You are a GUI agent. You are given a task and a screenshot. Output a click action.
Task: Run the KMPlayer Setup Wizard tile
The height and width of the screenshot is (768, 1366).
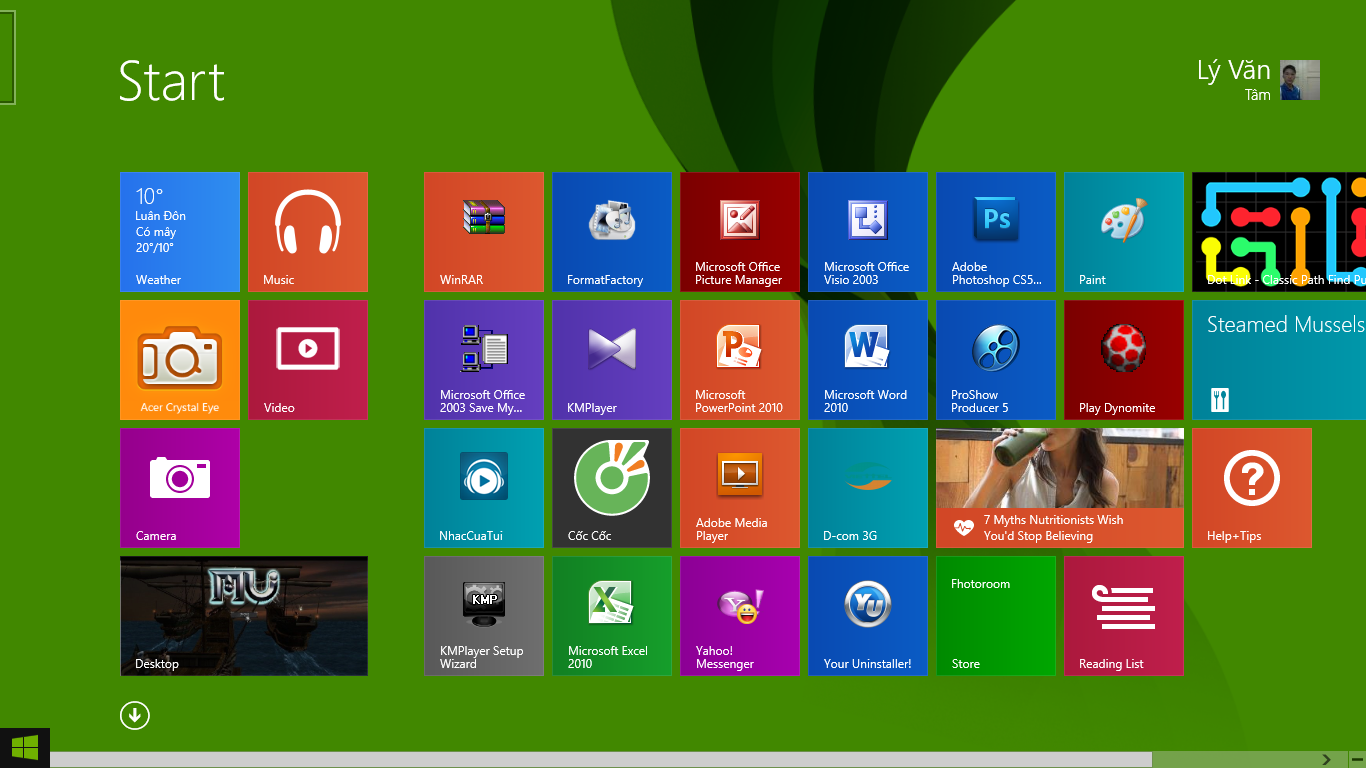pyautogui.click(x=484, y=616)
